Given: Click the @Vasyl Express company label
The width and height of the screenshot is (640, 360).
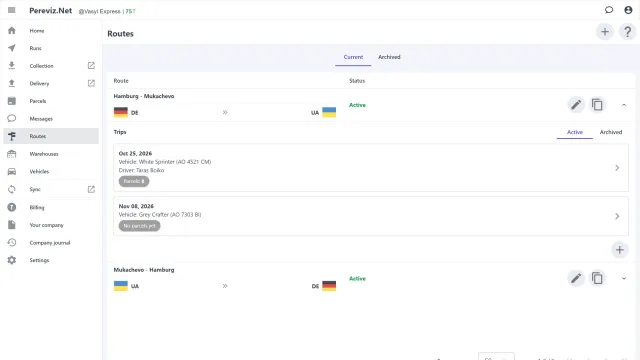Looking at the screenshot, I should tap(100, 11).
